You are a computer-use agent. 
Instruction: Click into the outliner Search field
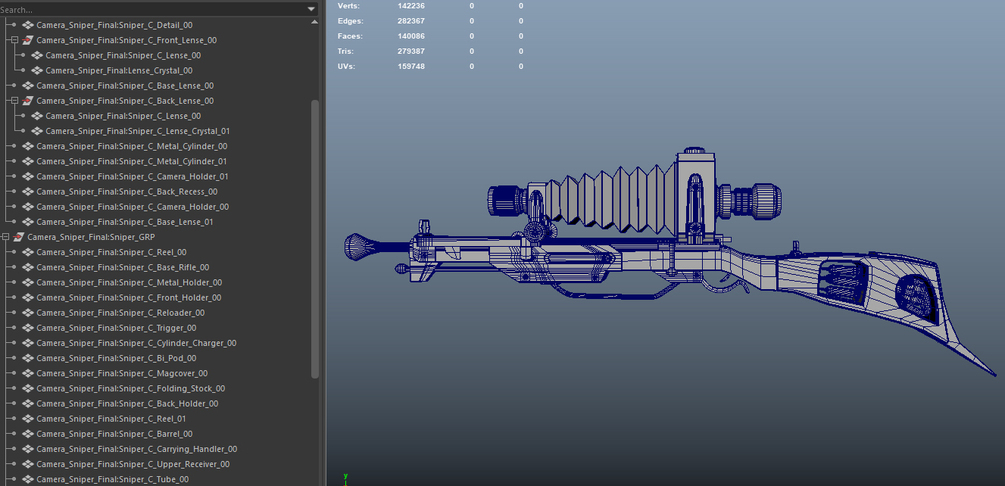coord(153,10)
